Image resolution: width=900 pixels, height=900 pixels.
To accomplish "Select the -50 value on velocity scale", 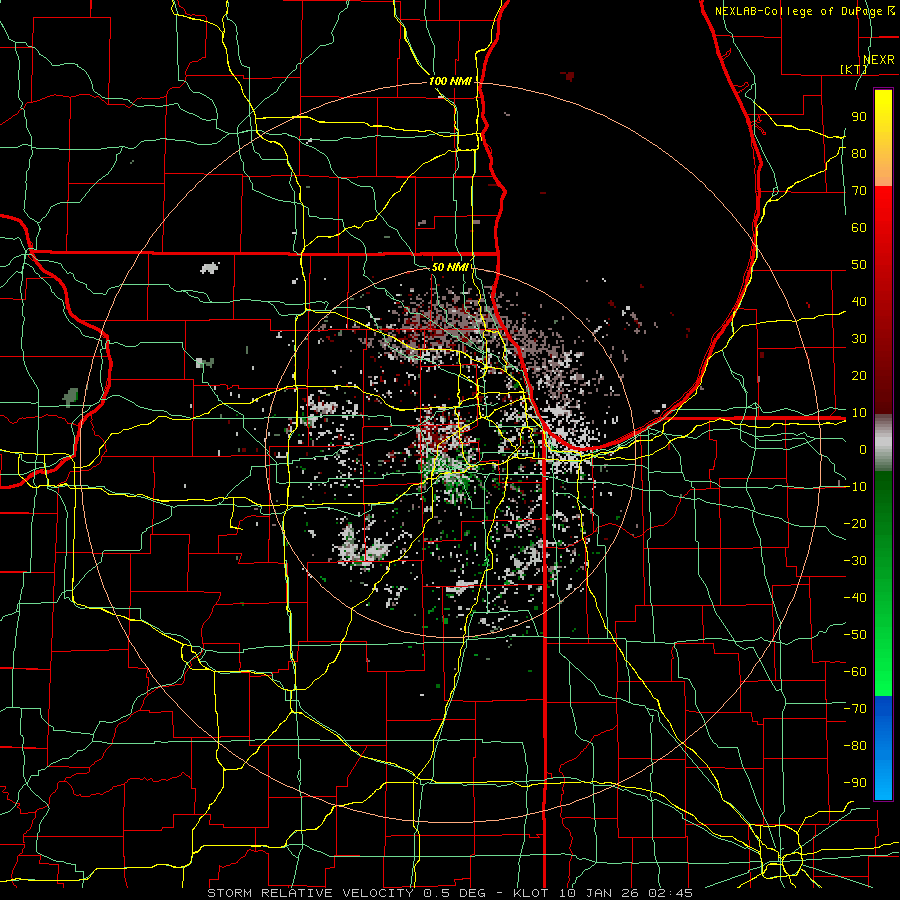I will point(855,634).
